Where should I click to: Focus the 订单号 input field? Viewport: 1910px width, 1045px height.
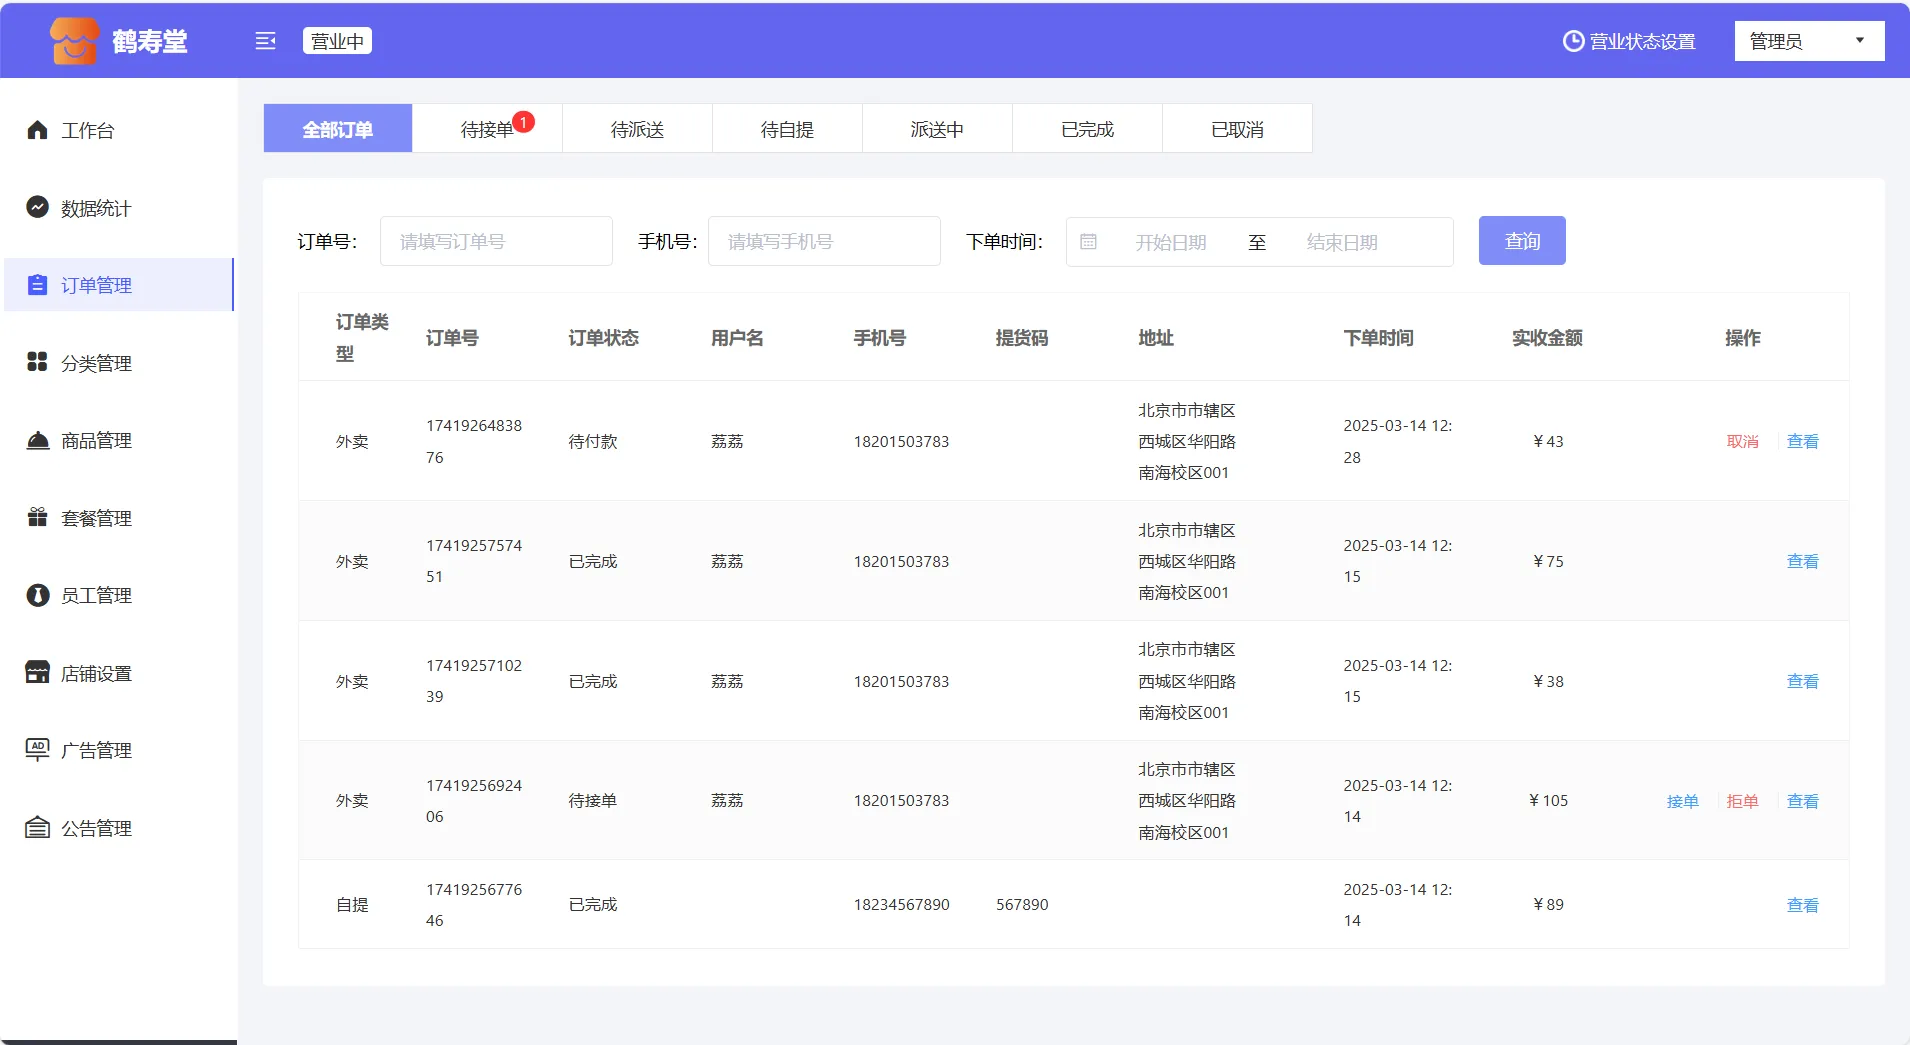[496, 241]
